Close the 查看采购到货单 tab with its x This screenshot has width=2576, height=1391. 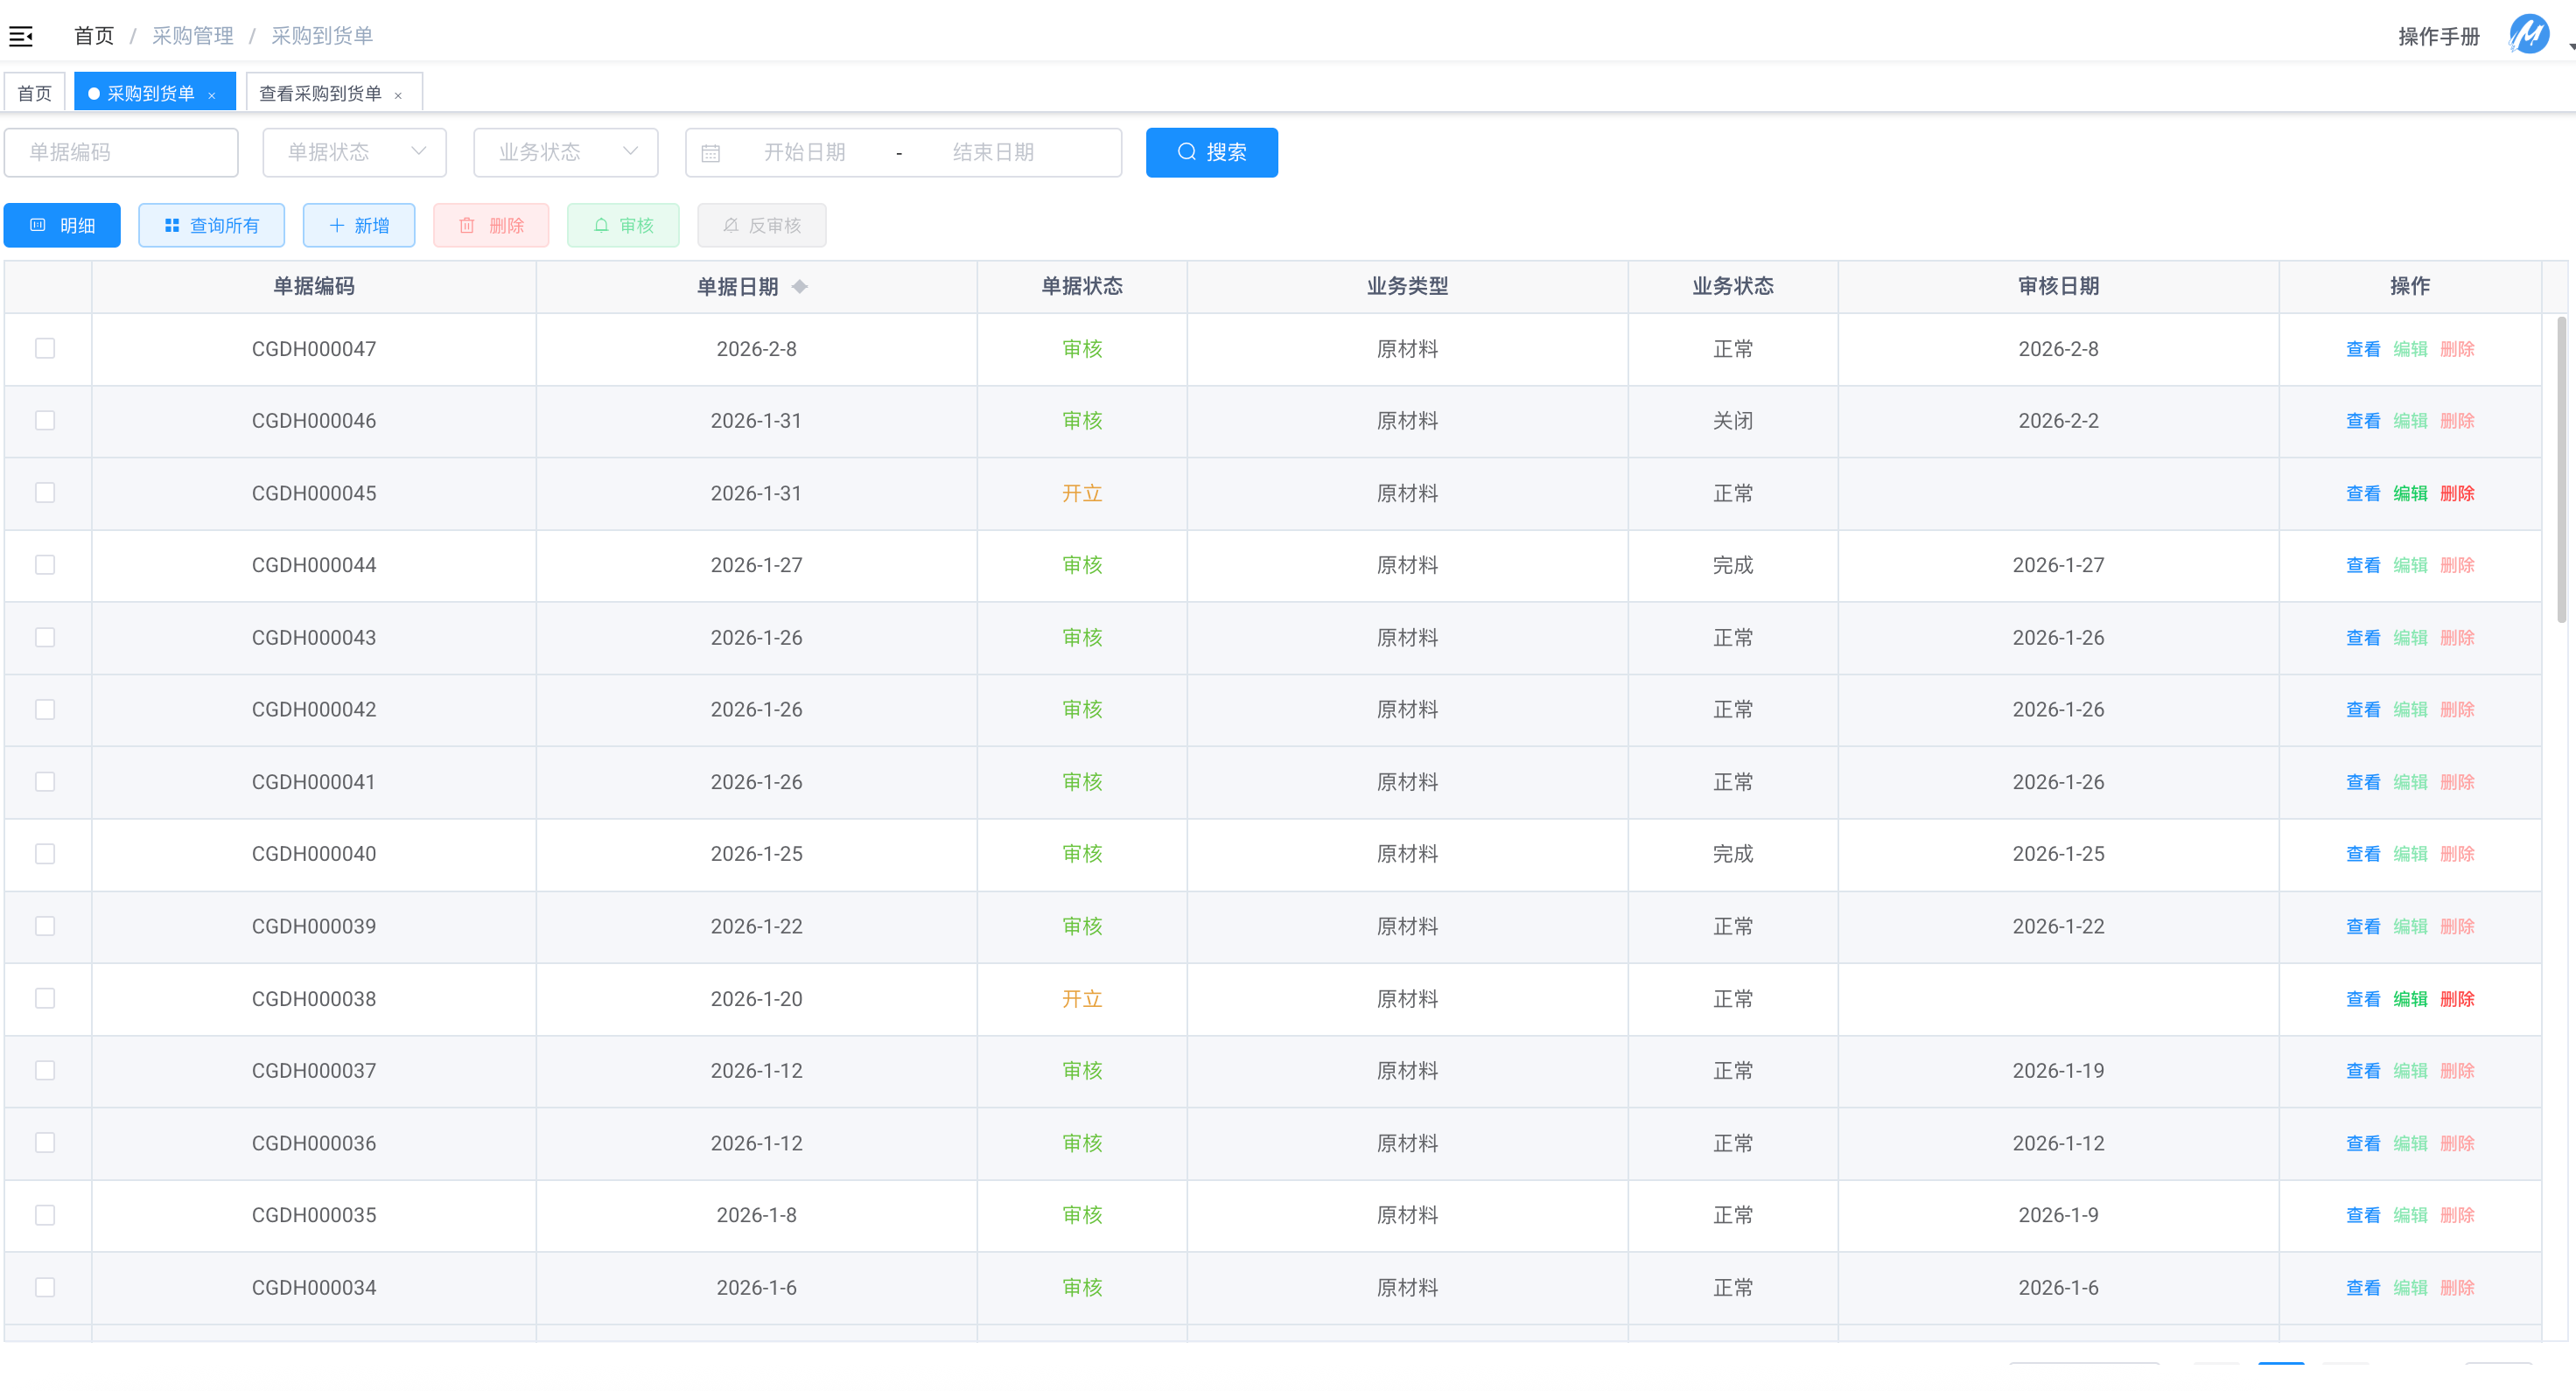click(398, 96)
